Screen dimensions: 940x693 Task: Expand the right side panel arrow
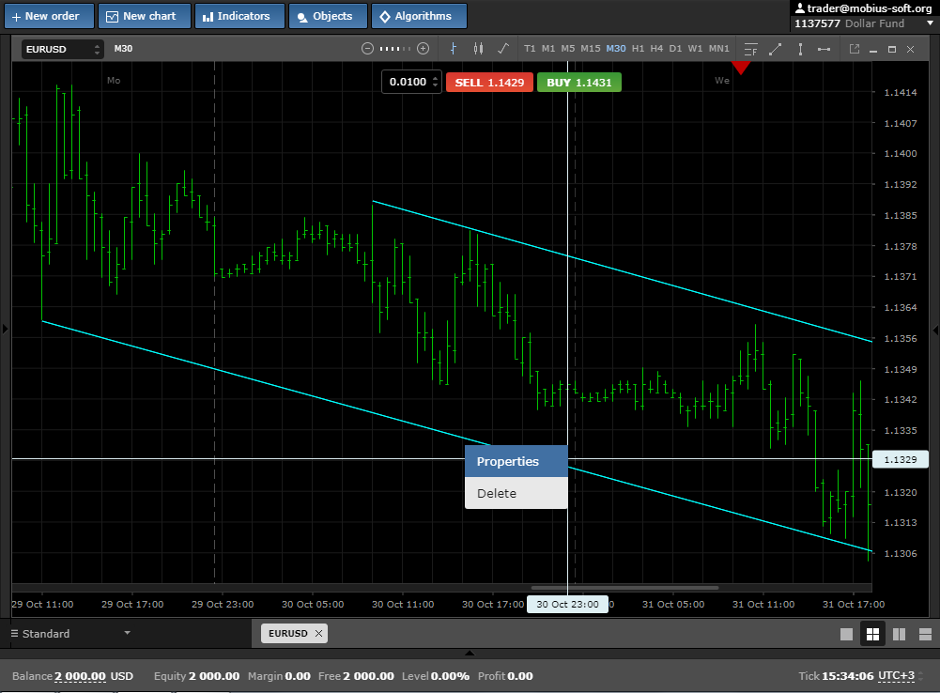pos(935,329)
